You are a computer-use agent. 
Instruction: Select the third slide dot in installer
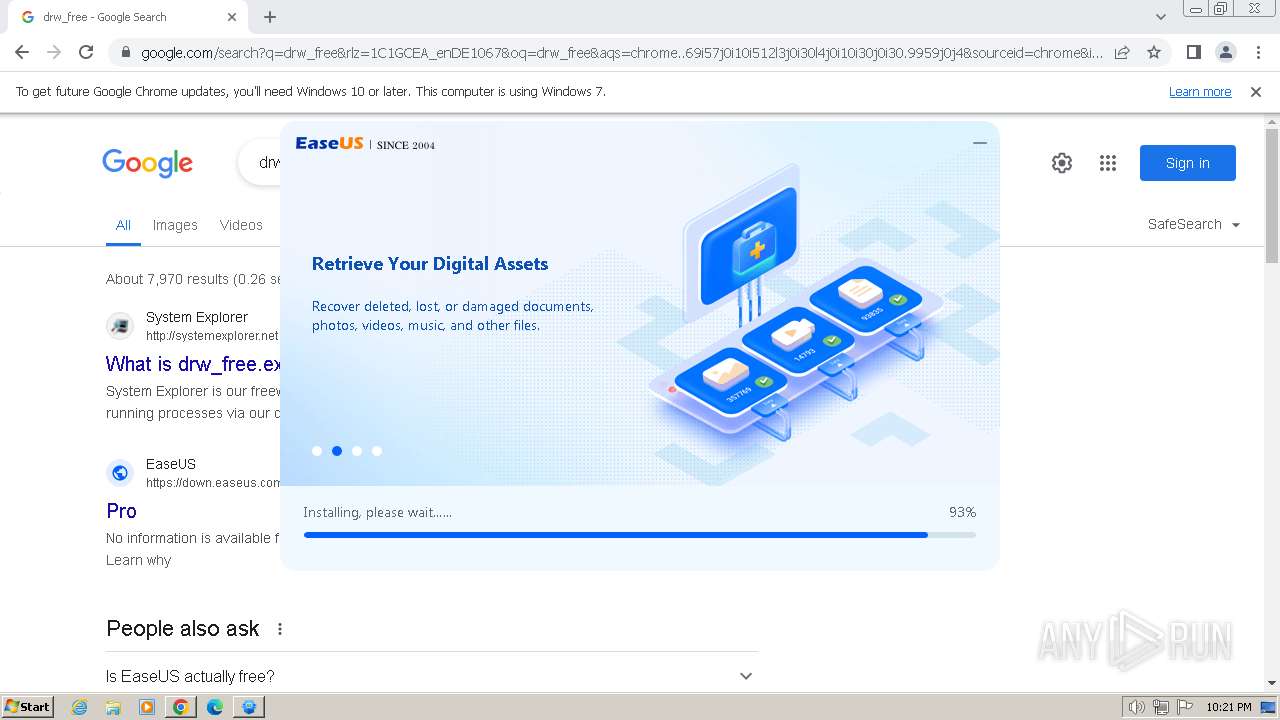coord(357,451)
